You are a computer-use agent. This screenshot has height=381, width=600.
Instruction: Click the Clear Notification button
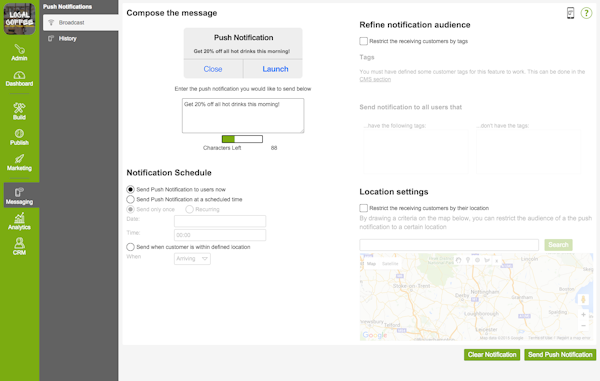pos(492,355)
